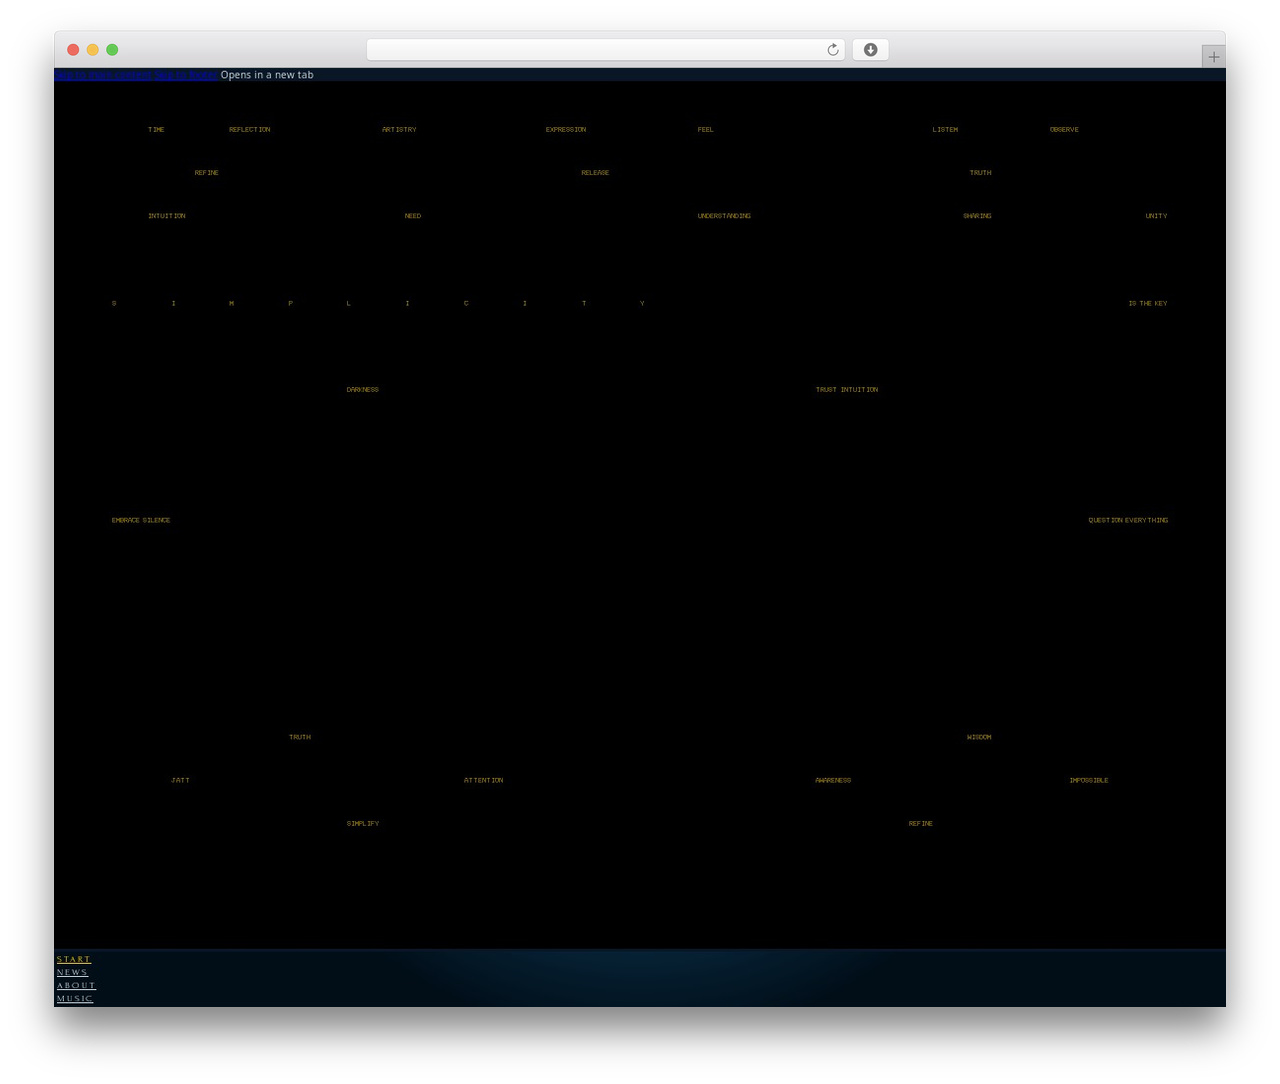Screen dimensions: 1280x1084
Task: Maximize the window using the green button
Action: coord(112,50)
